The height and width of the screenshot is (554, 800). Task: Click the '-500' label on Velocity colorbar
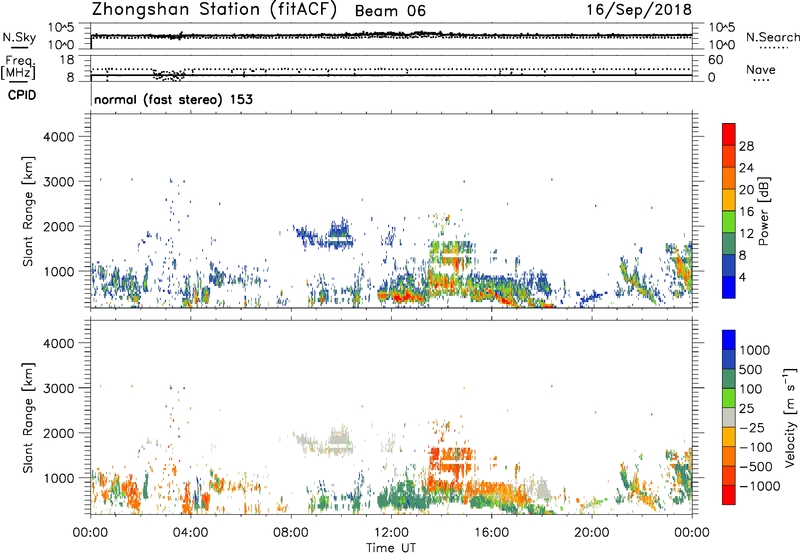coord(755,466)
